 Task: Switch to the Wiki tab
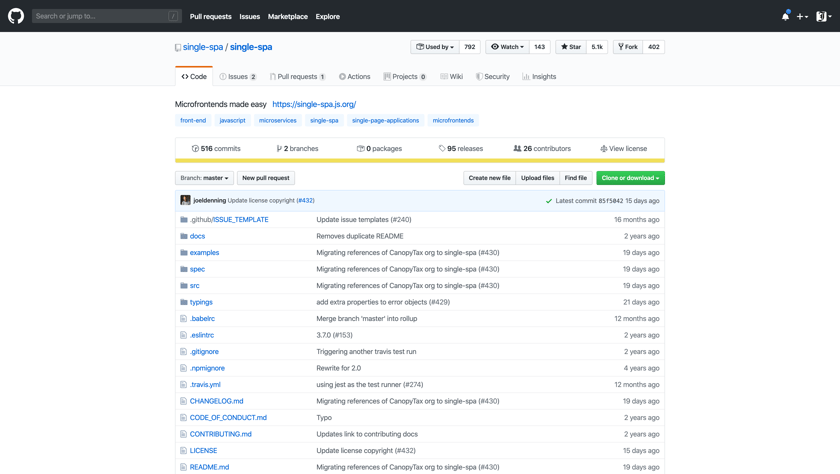(452, 77)
